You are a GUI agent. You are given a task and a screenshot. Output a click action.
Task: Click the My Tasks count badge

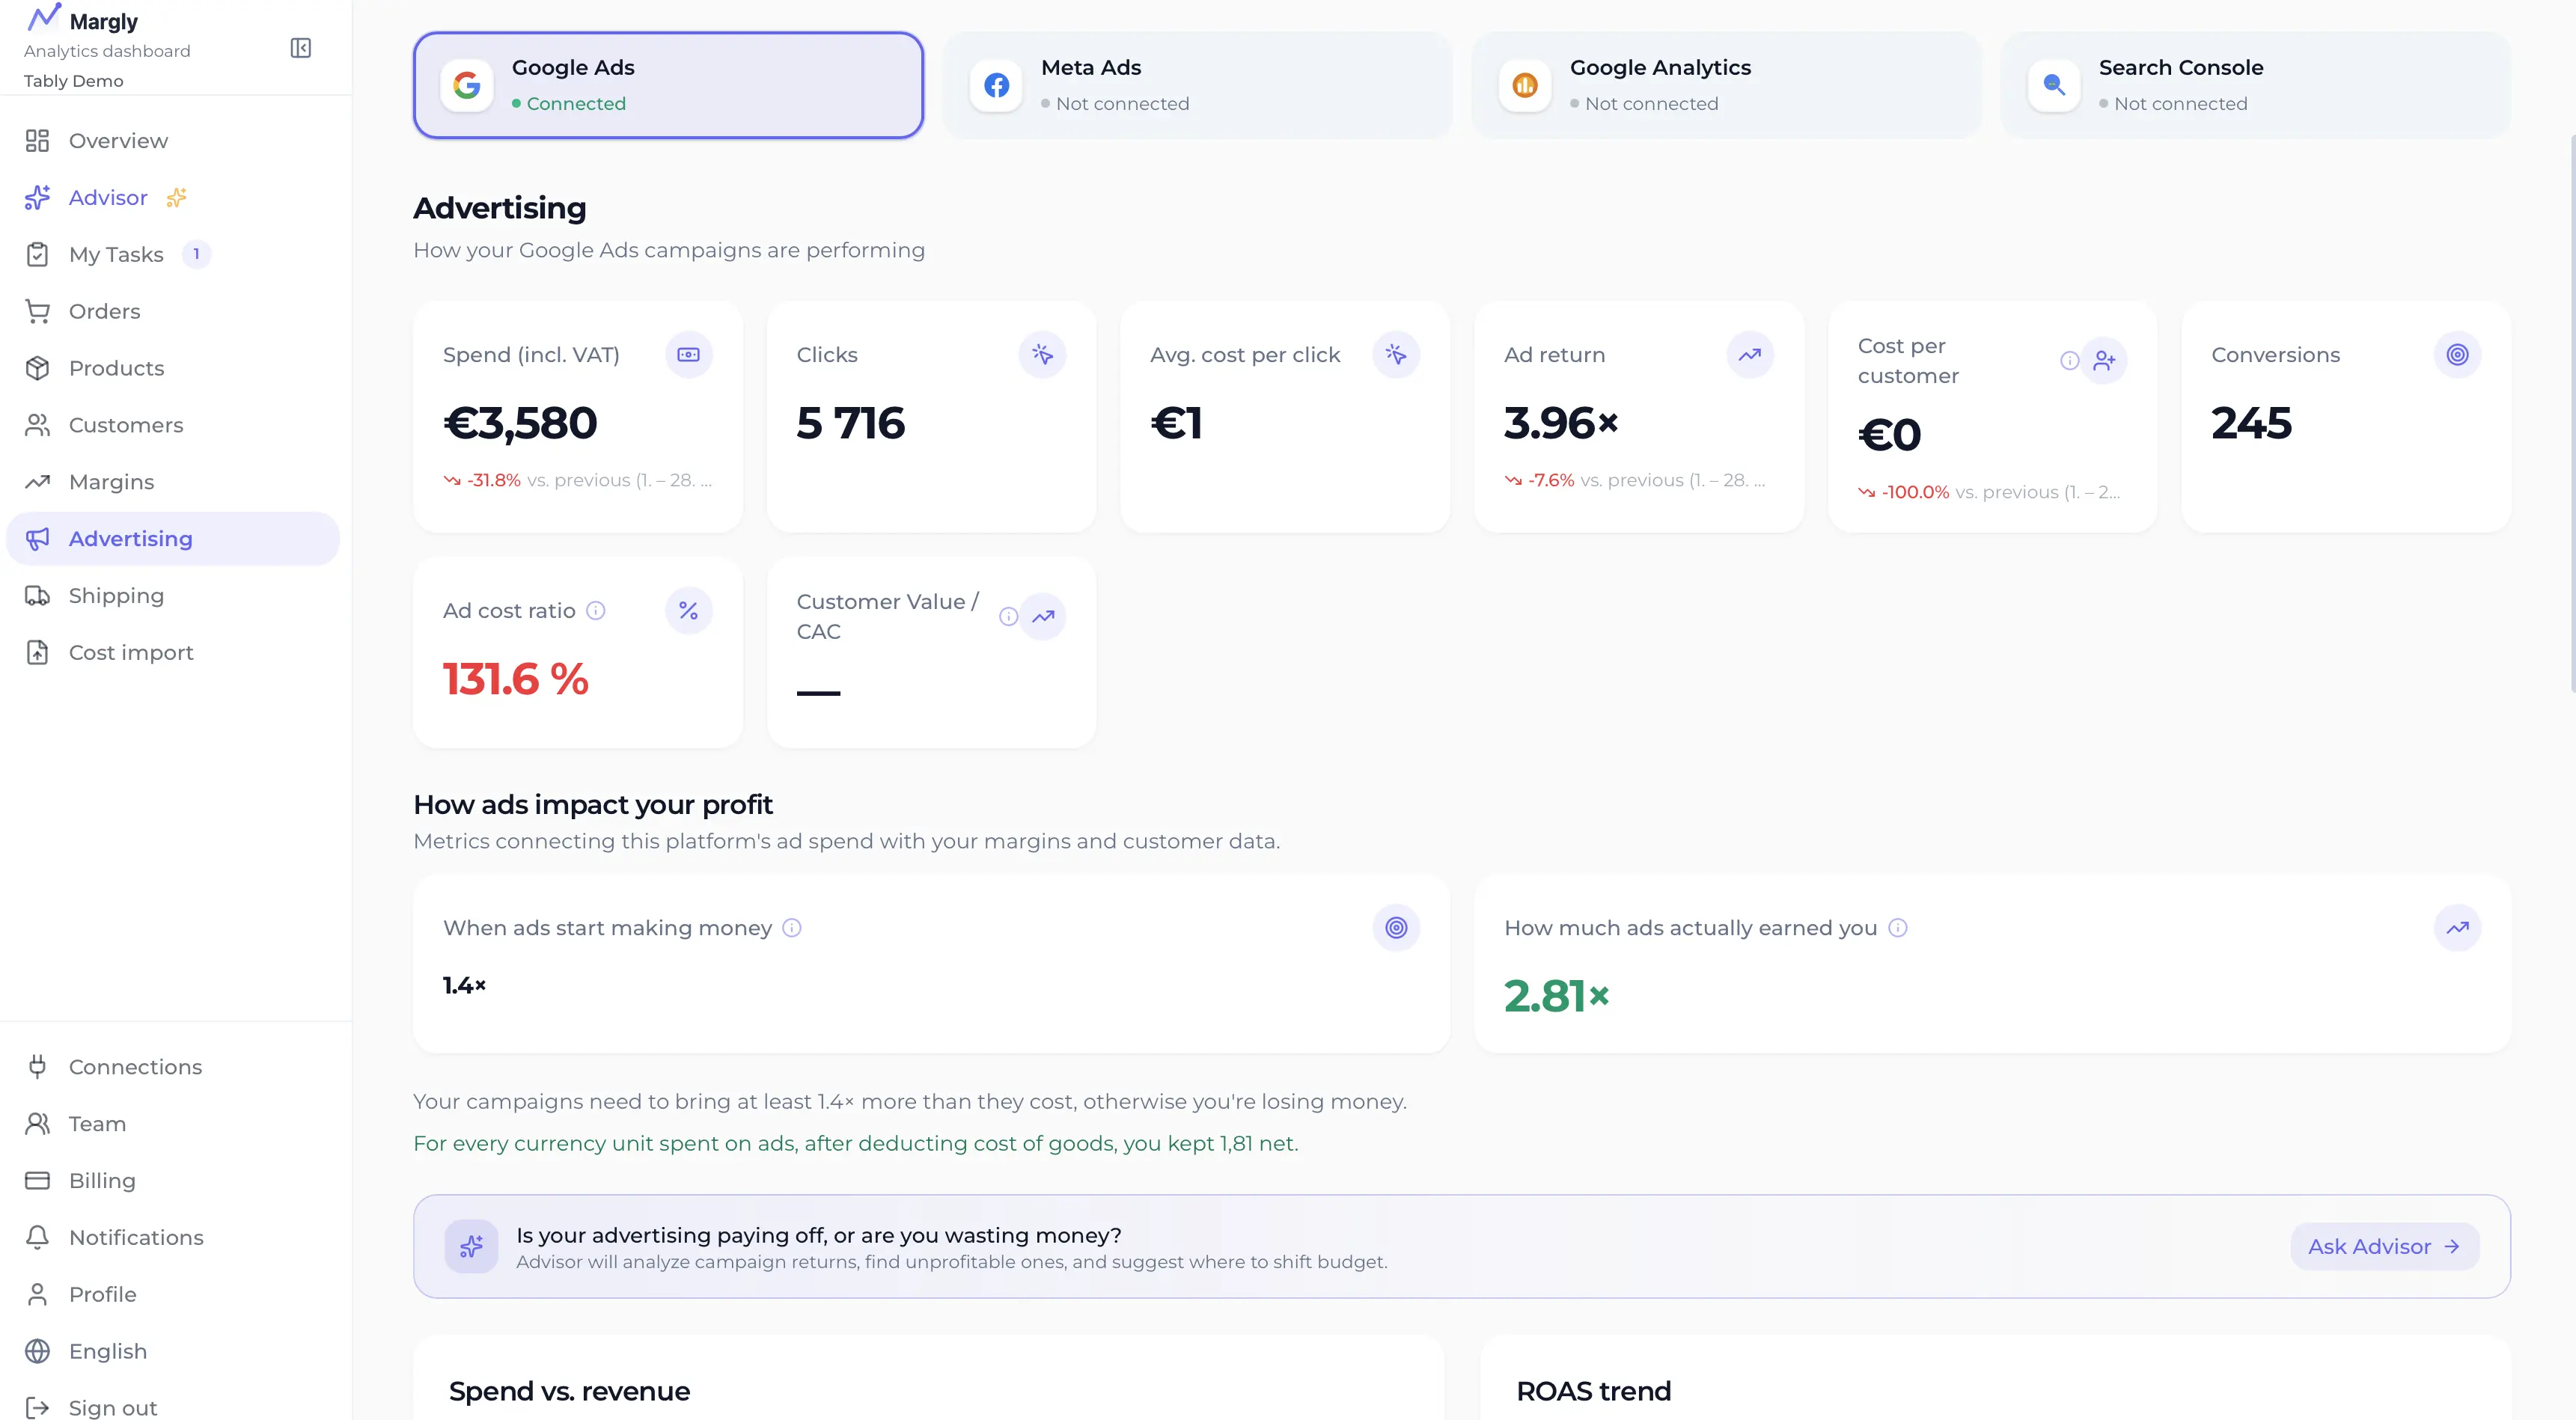pos(196,254)
